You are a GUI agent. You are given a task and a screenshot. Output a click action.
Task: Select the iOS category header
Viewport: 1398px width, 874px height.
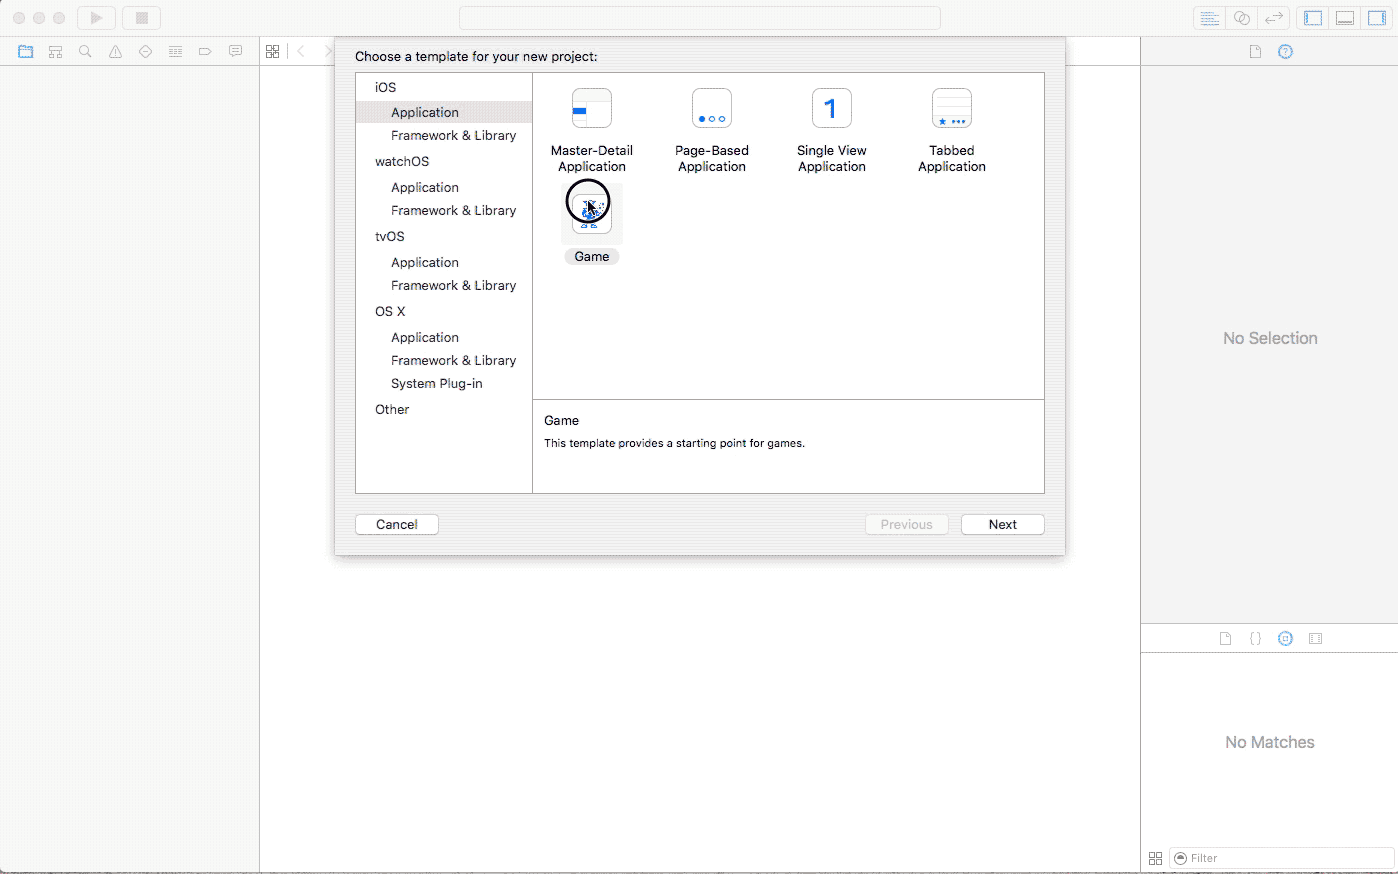tap(385, 87)
